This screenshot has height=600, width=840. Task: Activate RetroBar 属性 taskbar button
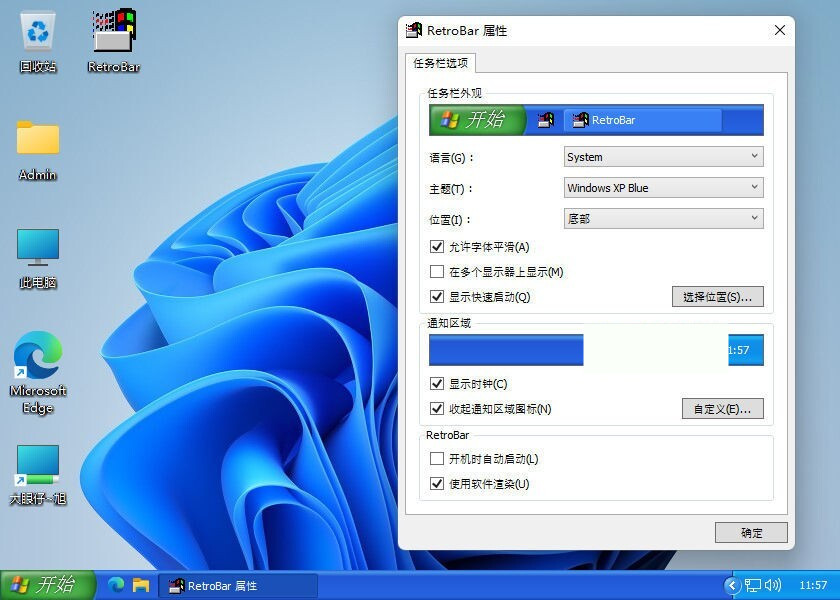click(238, 586)
